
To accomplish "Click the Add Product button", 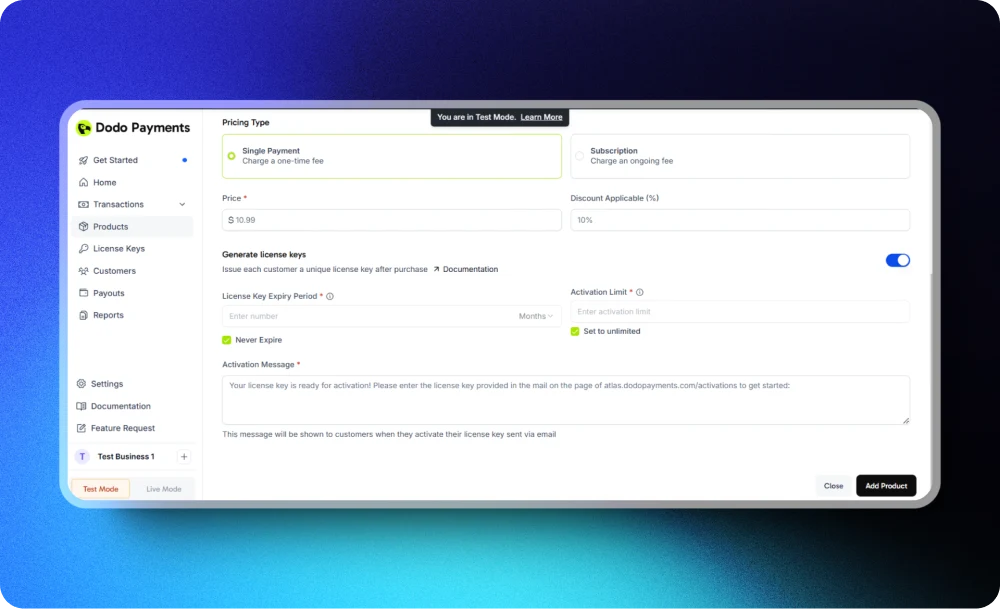I will 886,485.
